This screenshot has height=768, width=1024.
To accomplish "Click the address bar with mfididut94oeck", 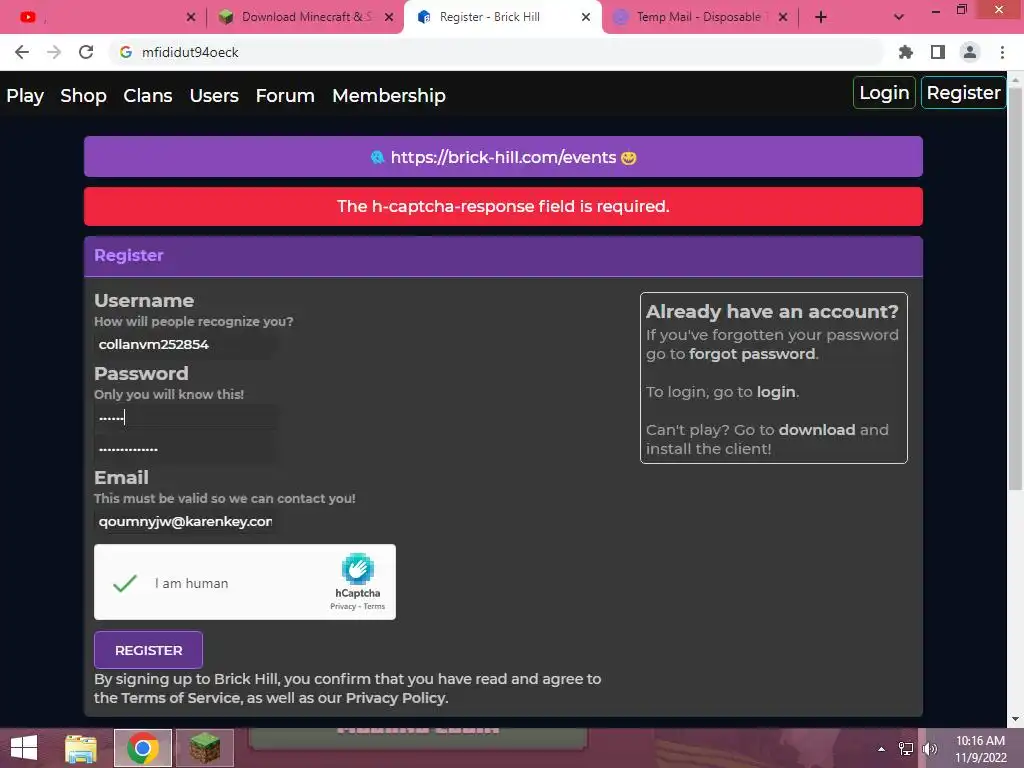I will pos(496,52).
